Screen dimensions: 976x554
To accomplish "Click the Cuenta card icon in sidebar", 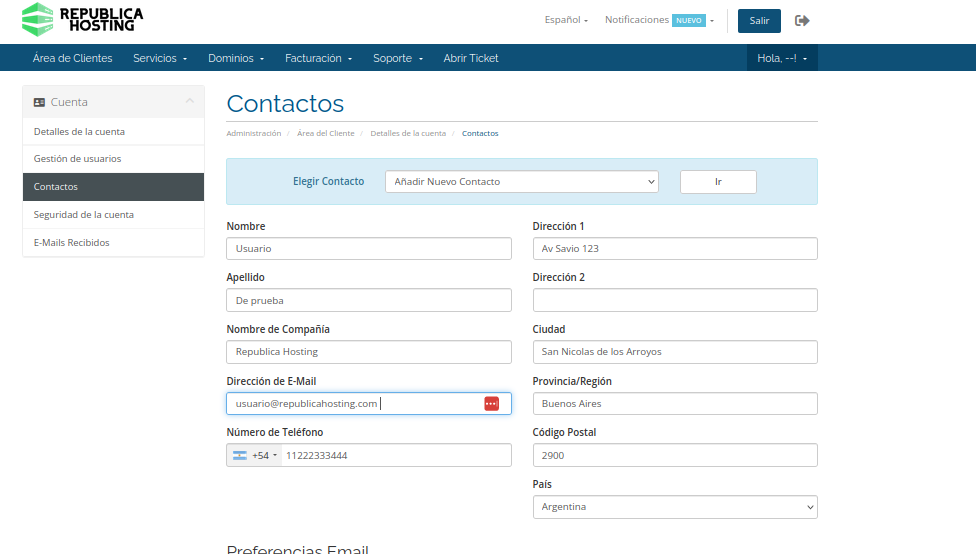I will (39, 102).
